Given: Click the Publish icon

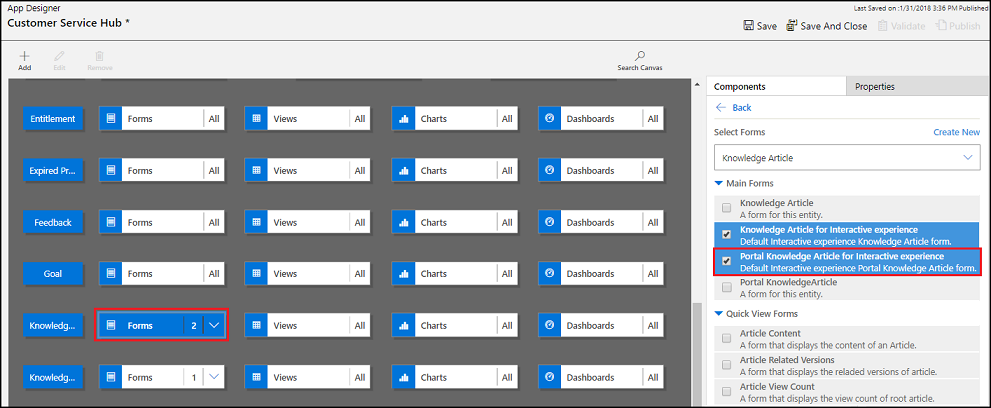Looking at the screenshot, I should [942, 26].
